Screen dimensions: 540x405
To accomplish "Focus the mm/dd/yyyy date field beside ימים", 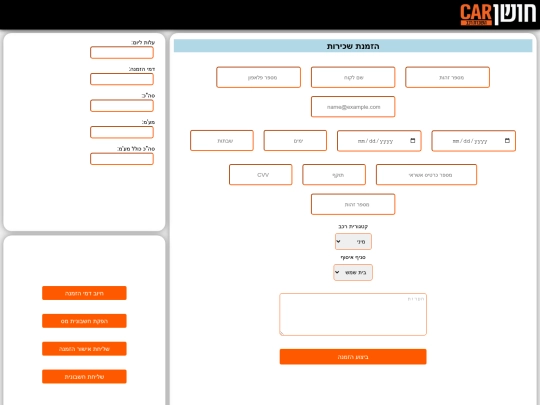I will (x=379, y=141).
